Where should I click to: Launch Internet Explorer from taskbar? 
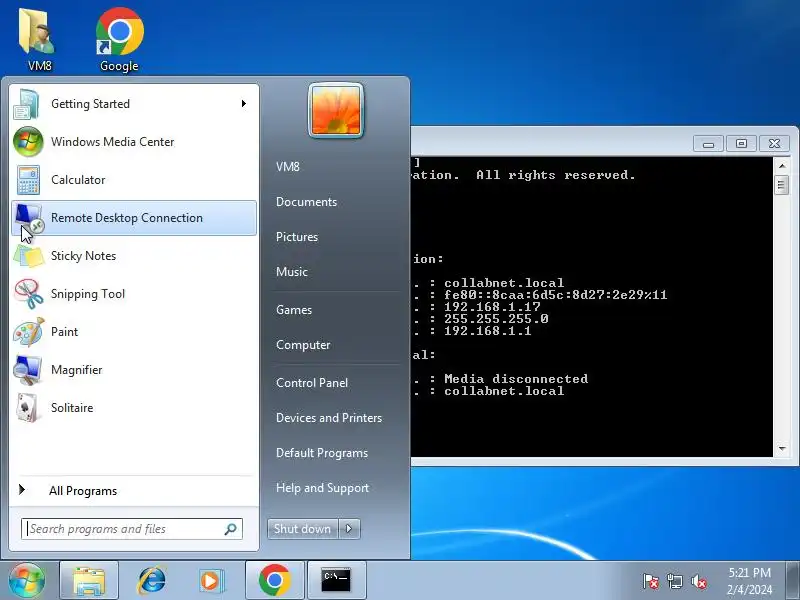[151, 581]
